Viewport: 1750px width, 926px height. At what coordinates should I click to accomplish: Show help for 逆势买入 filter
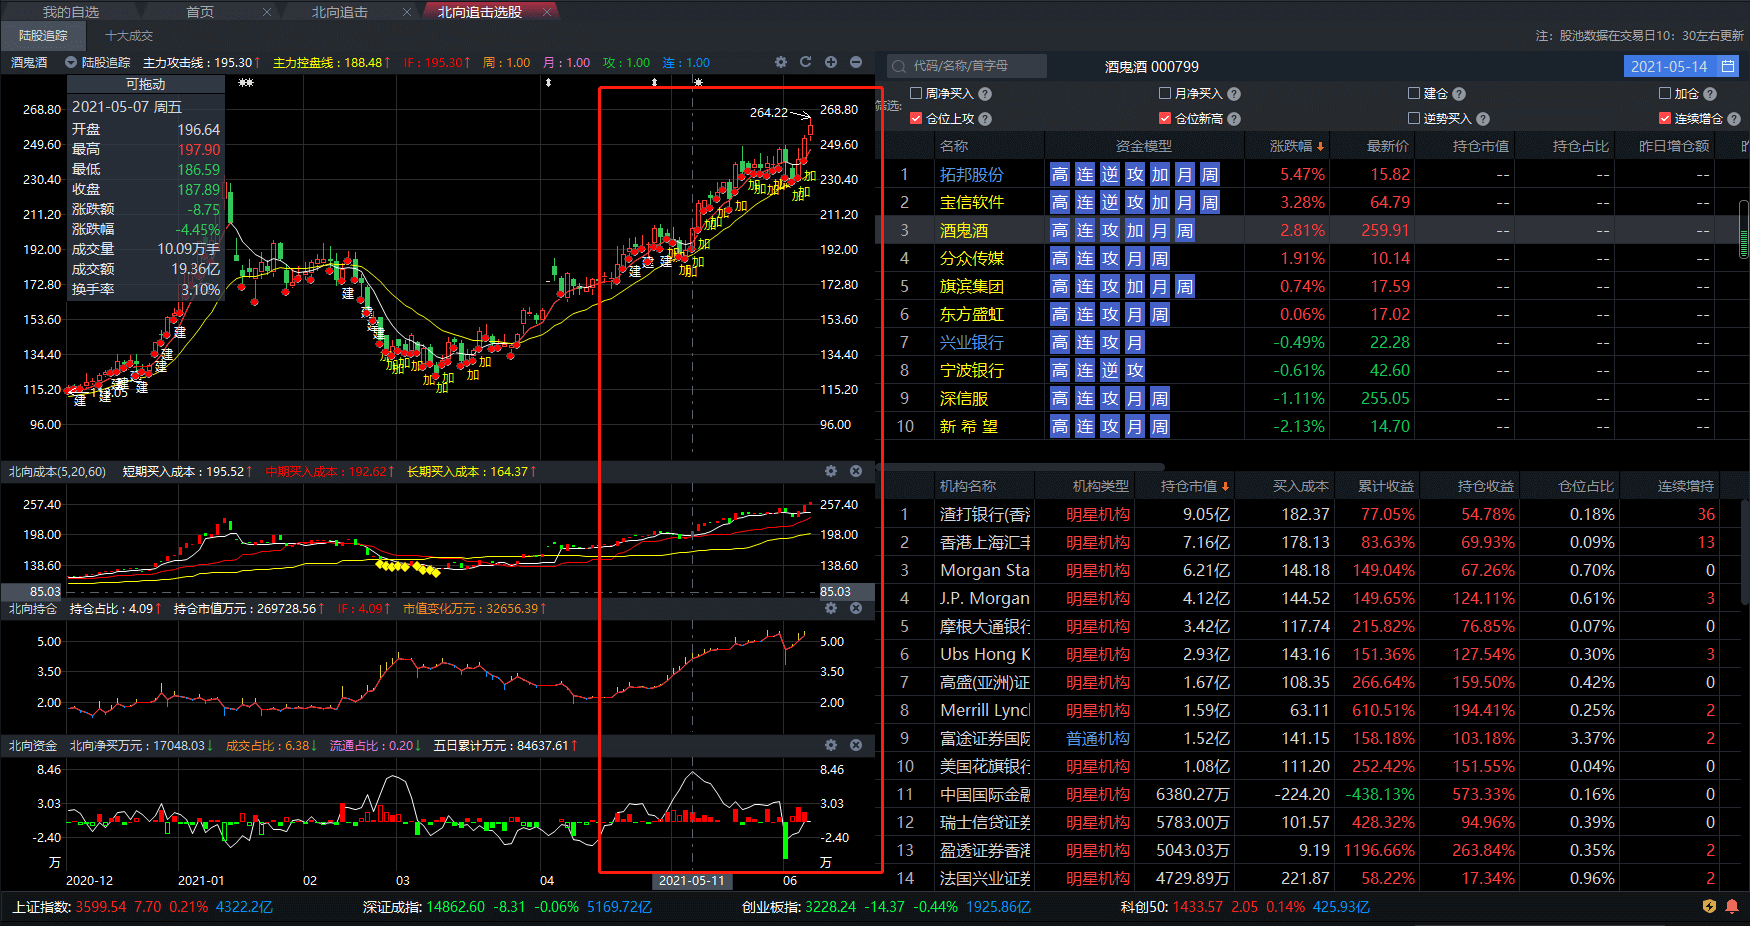coord(1483,119)
